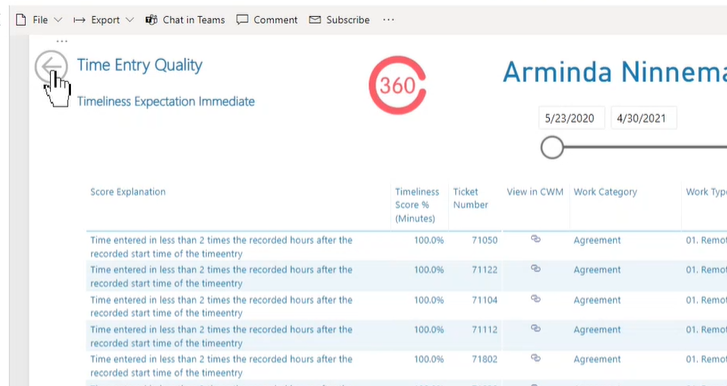
Task: Click Timeliness Expectation Immediate subtitle
Action: pyautogui.click(x=166, y=101)
